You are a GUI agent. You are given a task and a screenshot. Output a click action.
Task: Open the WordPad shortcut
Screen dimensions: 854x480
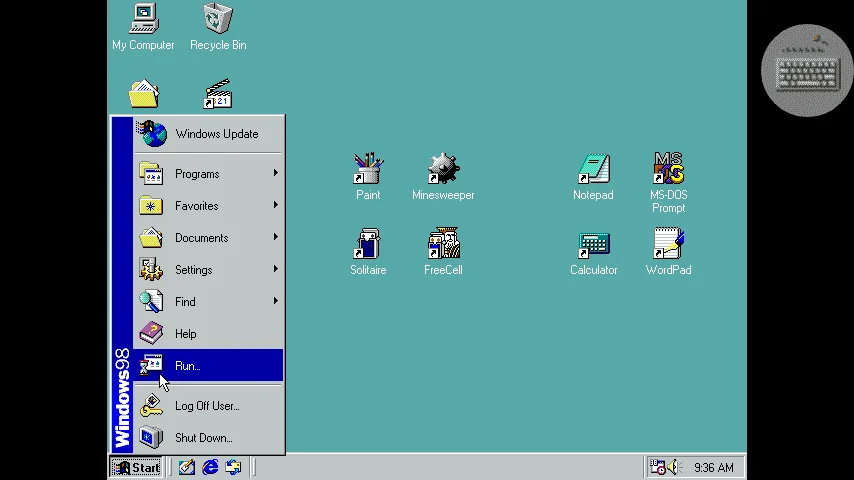668,252
